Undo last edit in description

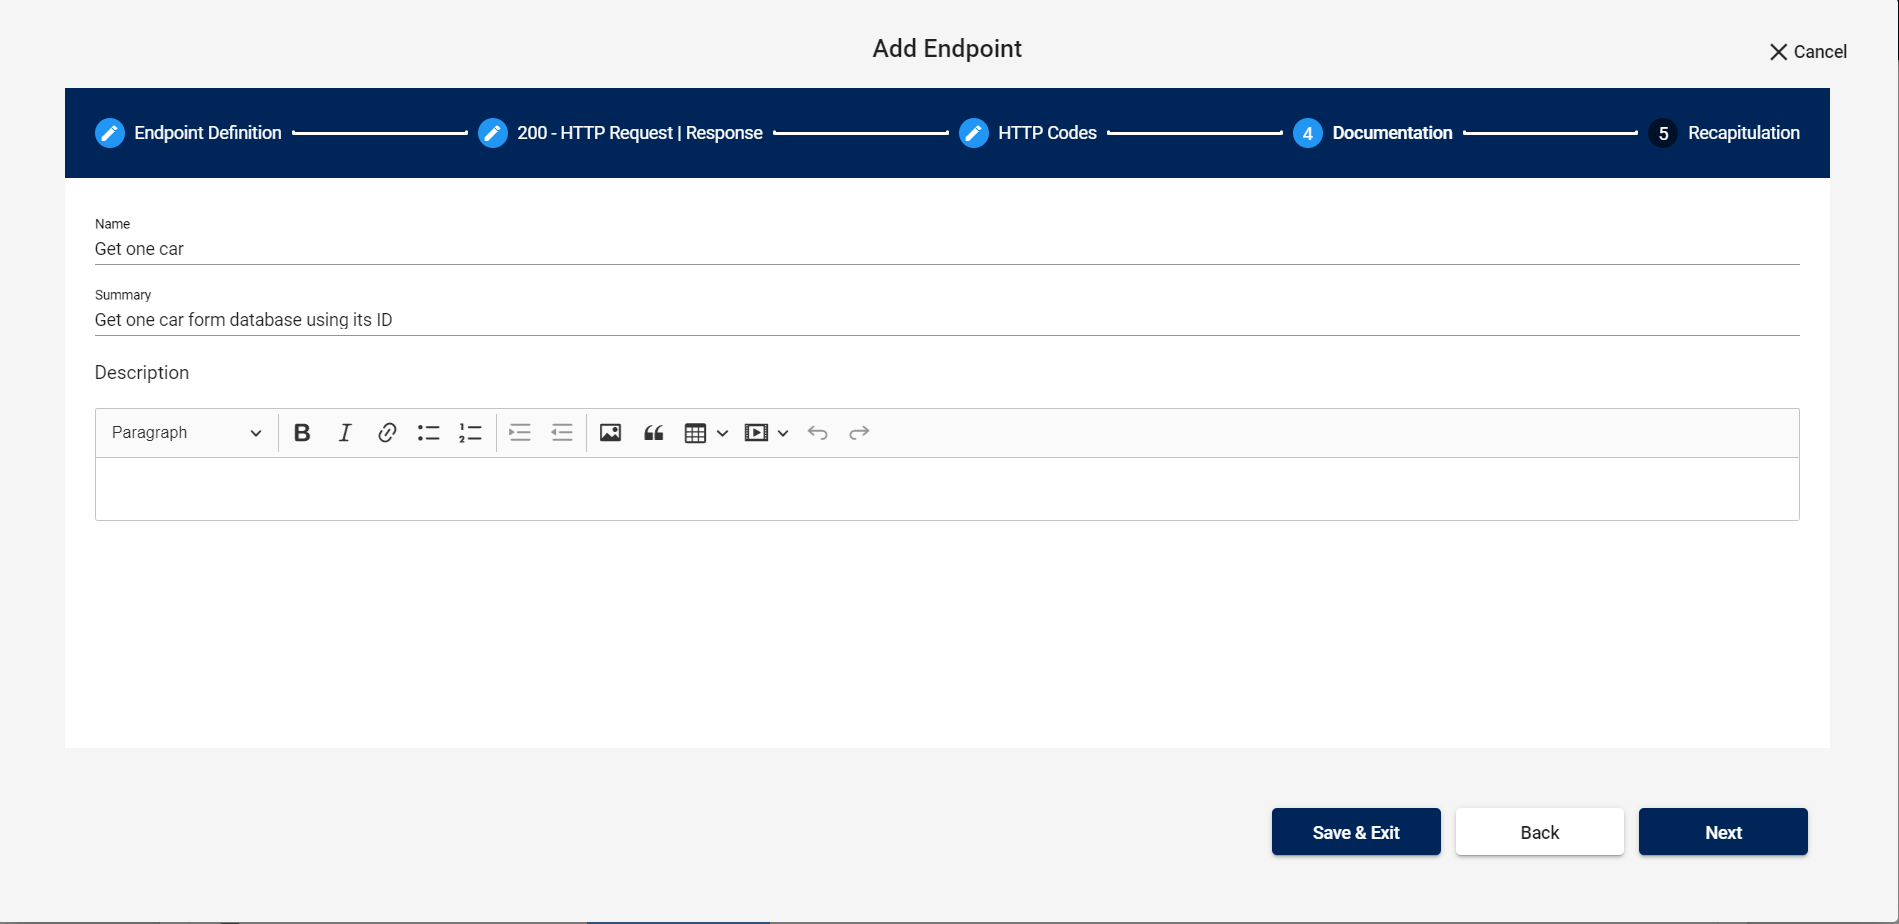[817, 433]
